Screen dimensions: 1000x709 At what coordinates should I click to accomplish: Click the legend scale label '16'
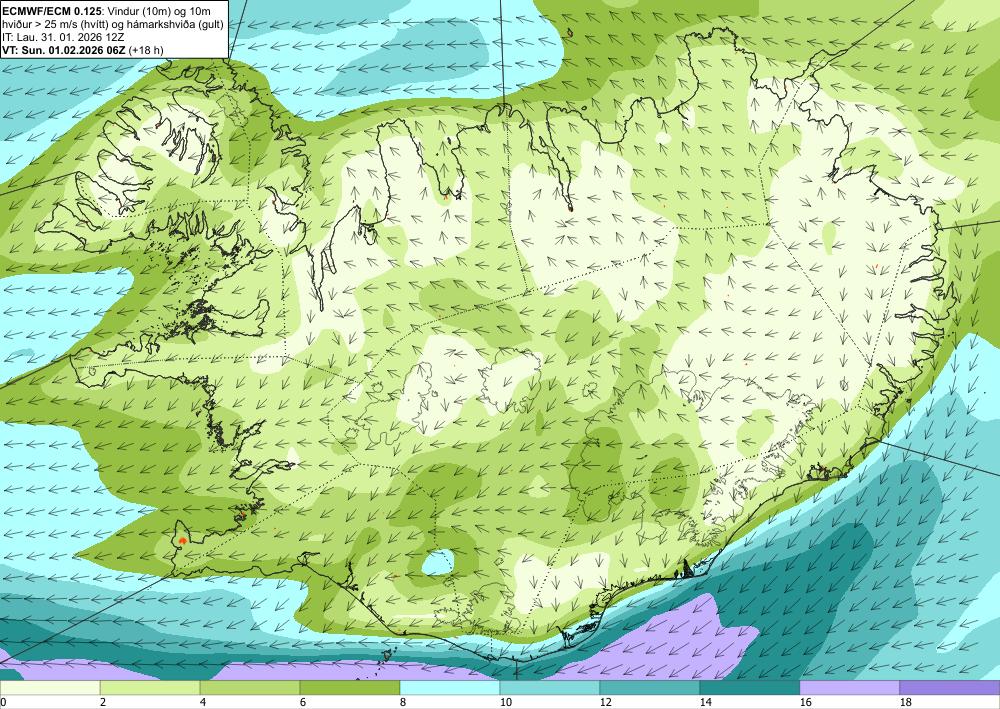pyautogui.click(x=805, y=702)
